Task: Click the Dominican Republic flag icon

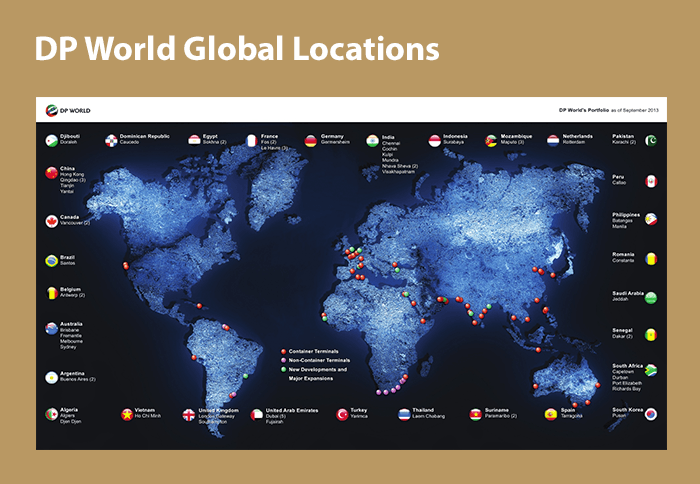Action: 111,141
